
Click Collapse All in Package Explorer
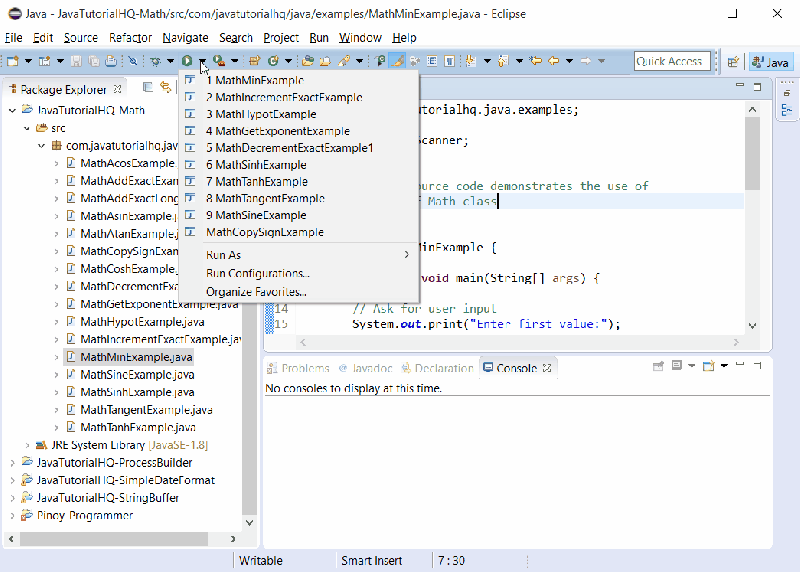(x=148, y=88)
